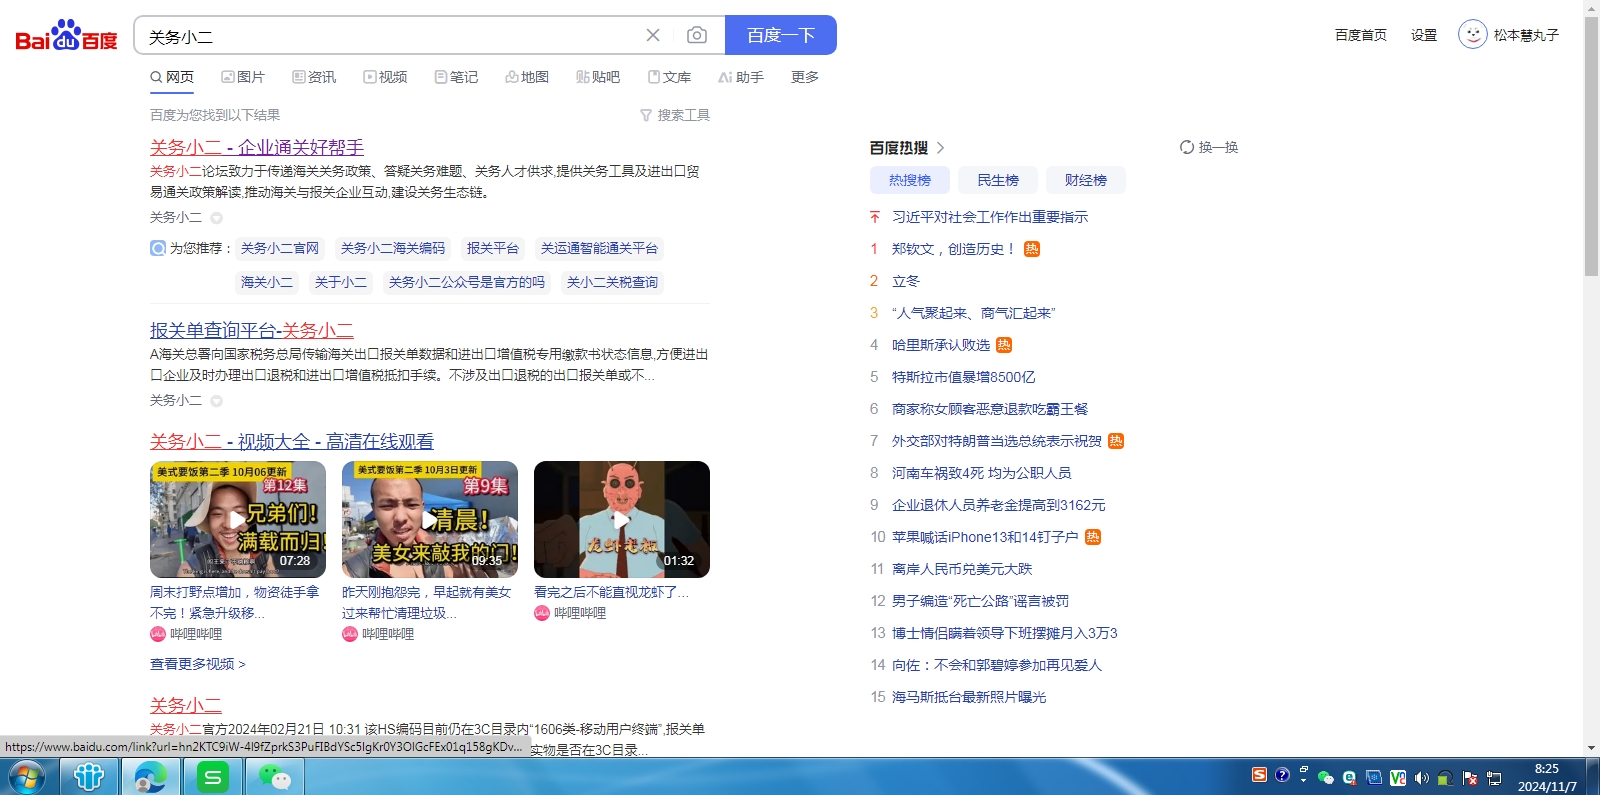The width and height of the screenshot is (1600, 795).
Task: Switch to 视频 tab
Action: coord(385,77)
